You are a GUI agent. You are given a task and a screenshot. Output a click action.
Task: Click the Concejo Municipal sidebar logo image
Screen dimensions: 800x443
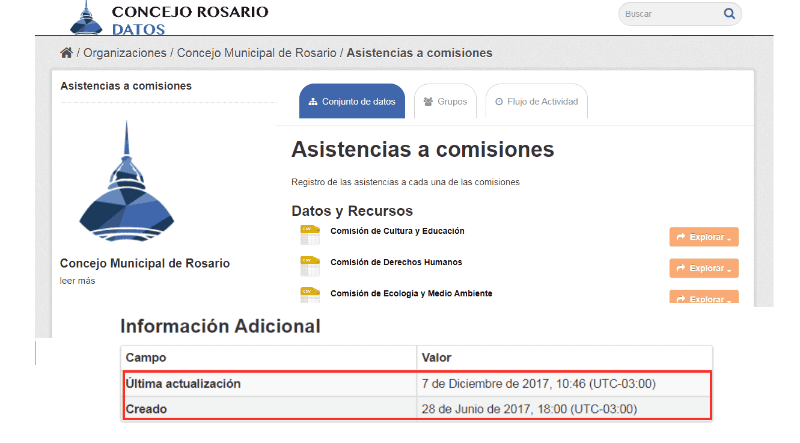(x=126, y=182)
